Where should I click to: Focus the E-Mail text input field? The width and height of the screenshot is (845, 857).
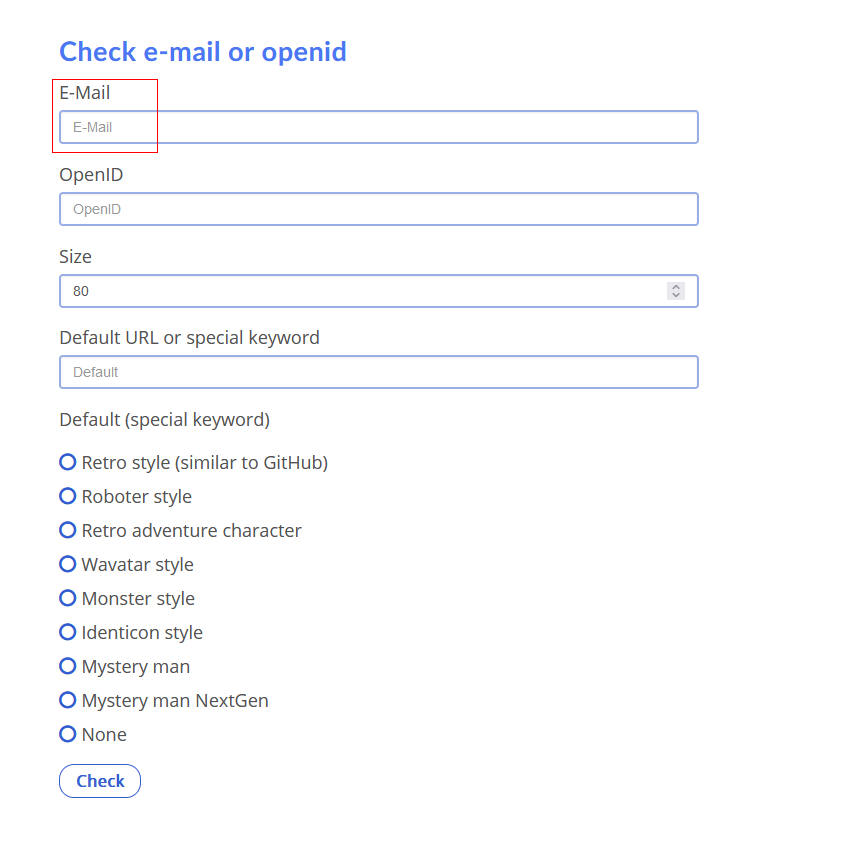click(x=378, y=127)
